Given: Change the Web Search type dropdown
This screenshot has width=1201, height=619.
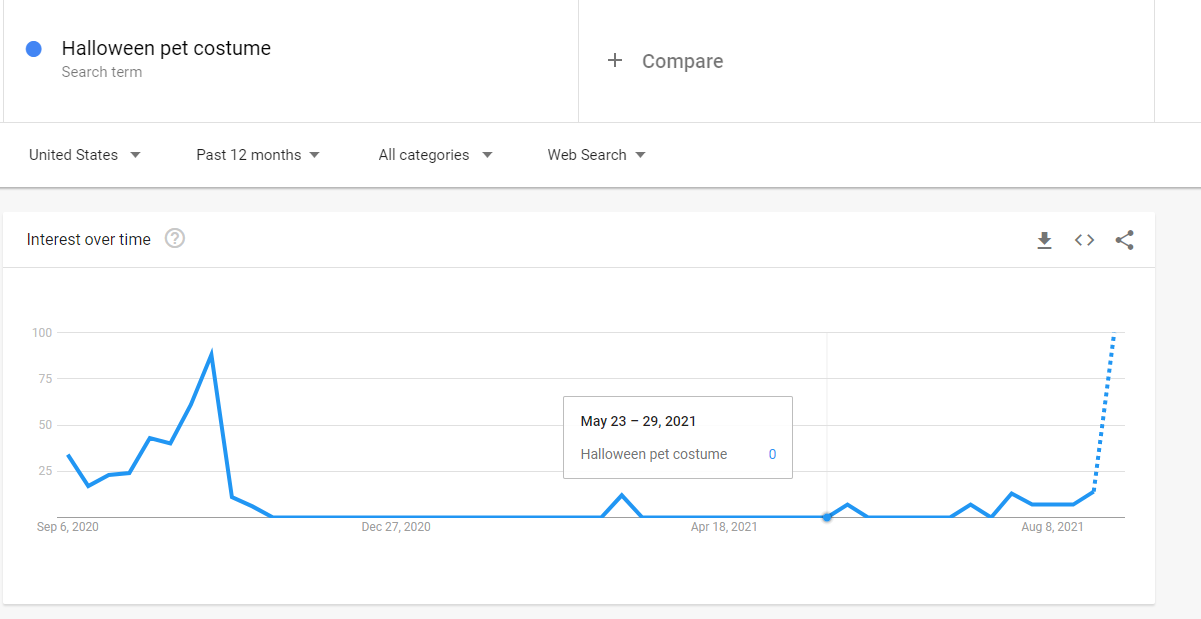Looking at the screenshot, I should [x=596, y=155].
